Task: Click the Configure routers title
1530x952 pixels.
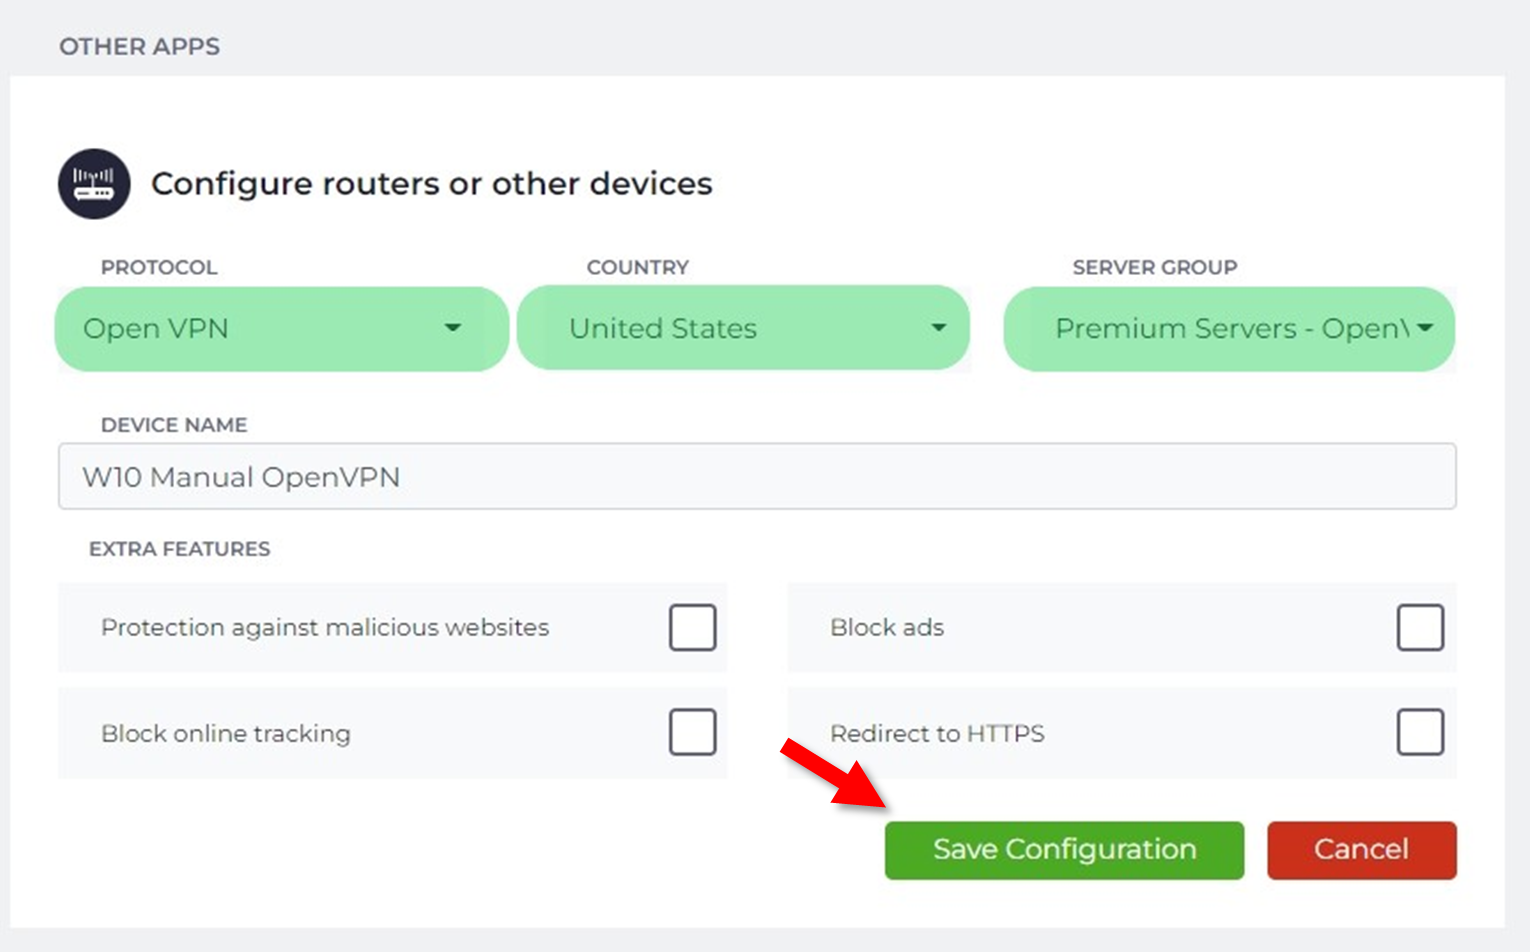Action: pos(432,184)
